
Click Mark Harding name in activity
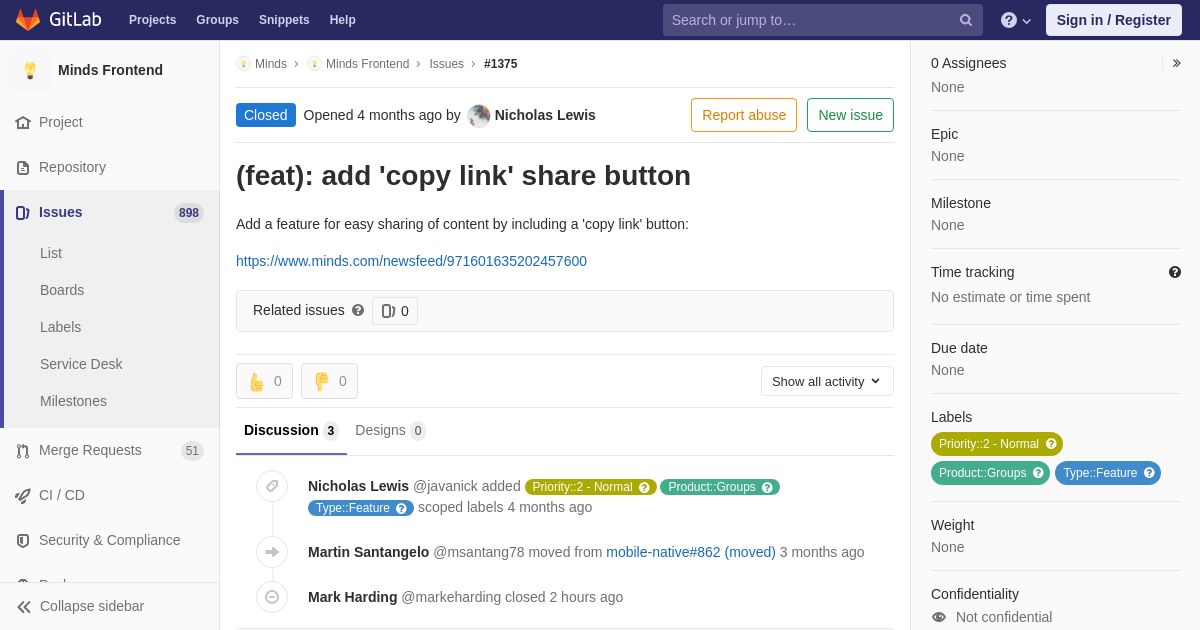352,597
